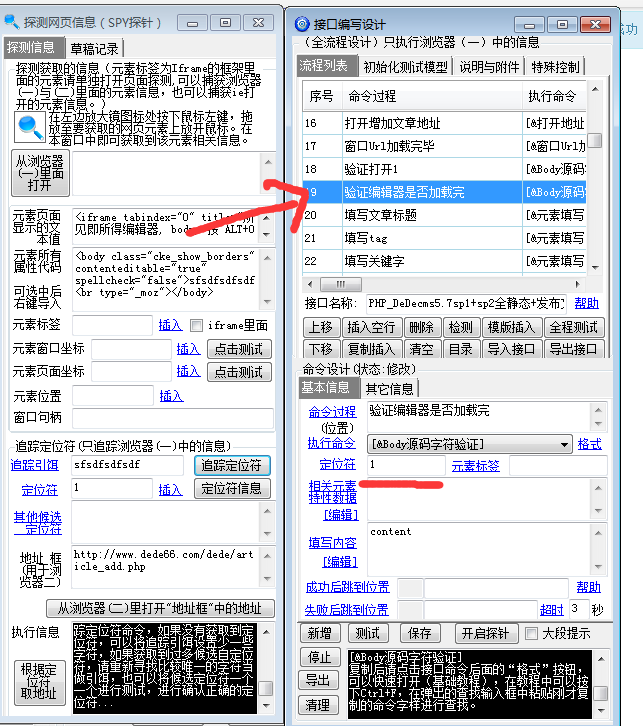
Task: Click the flow list vertical scrollbar thumb
Action: [x=595, y=140]
